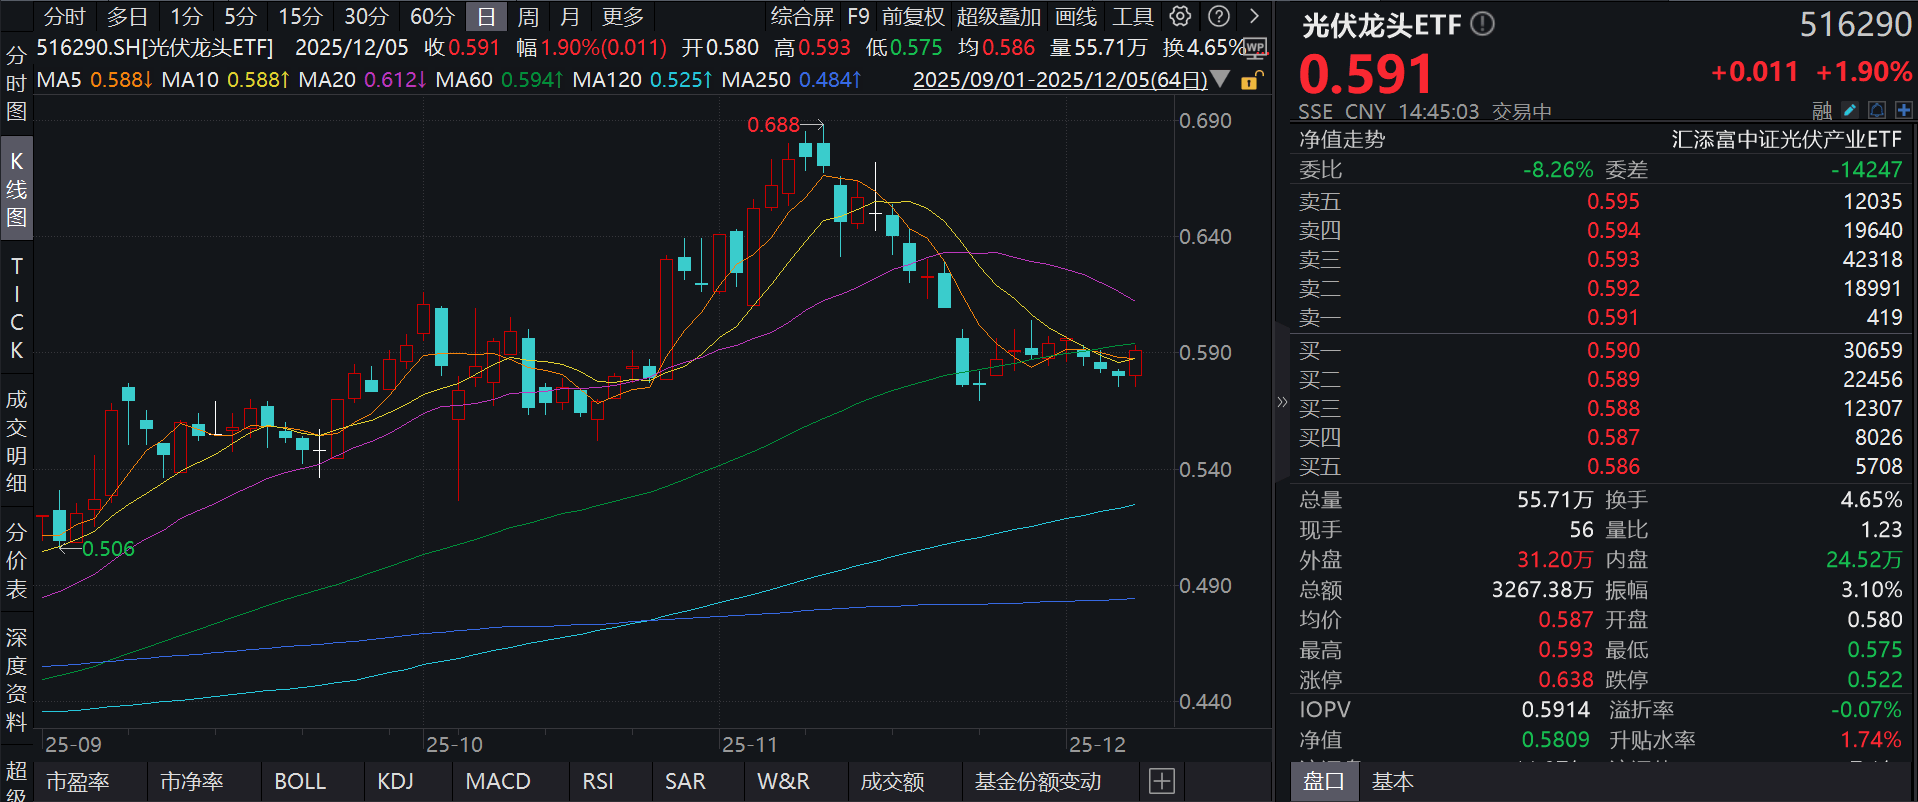This screenshot has width=1918, height=802.
Task: Toggle 前复权 price adjustment mode
Action: [x=912, y=17]
